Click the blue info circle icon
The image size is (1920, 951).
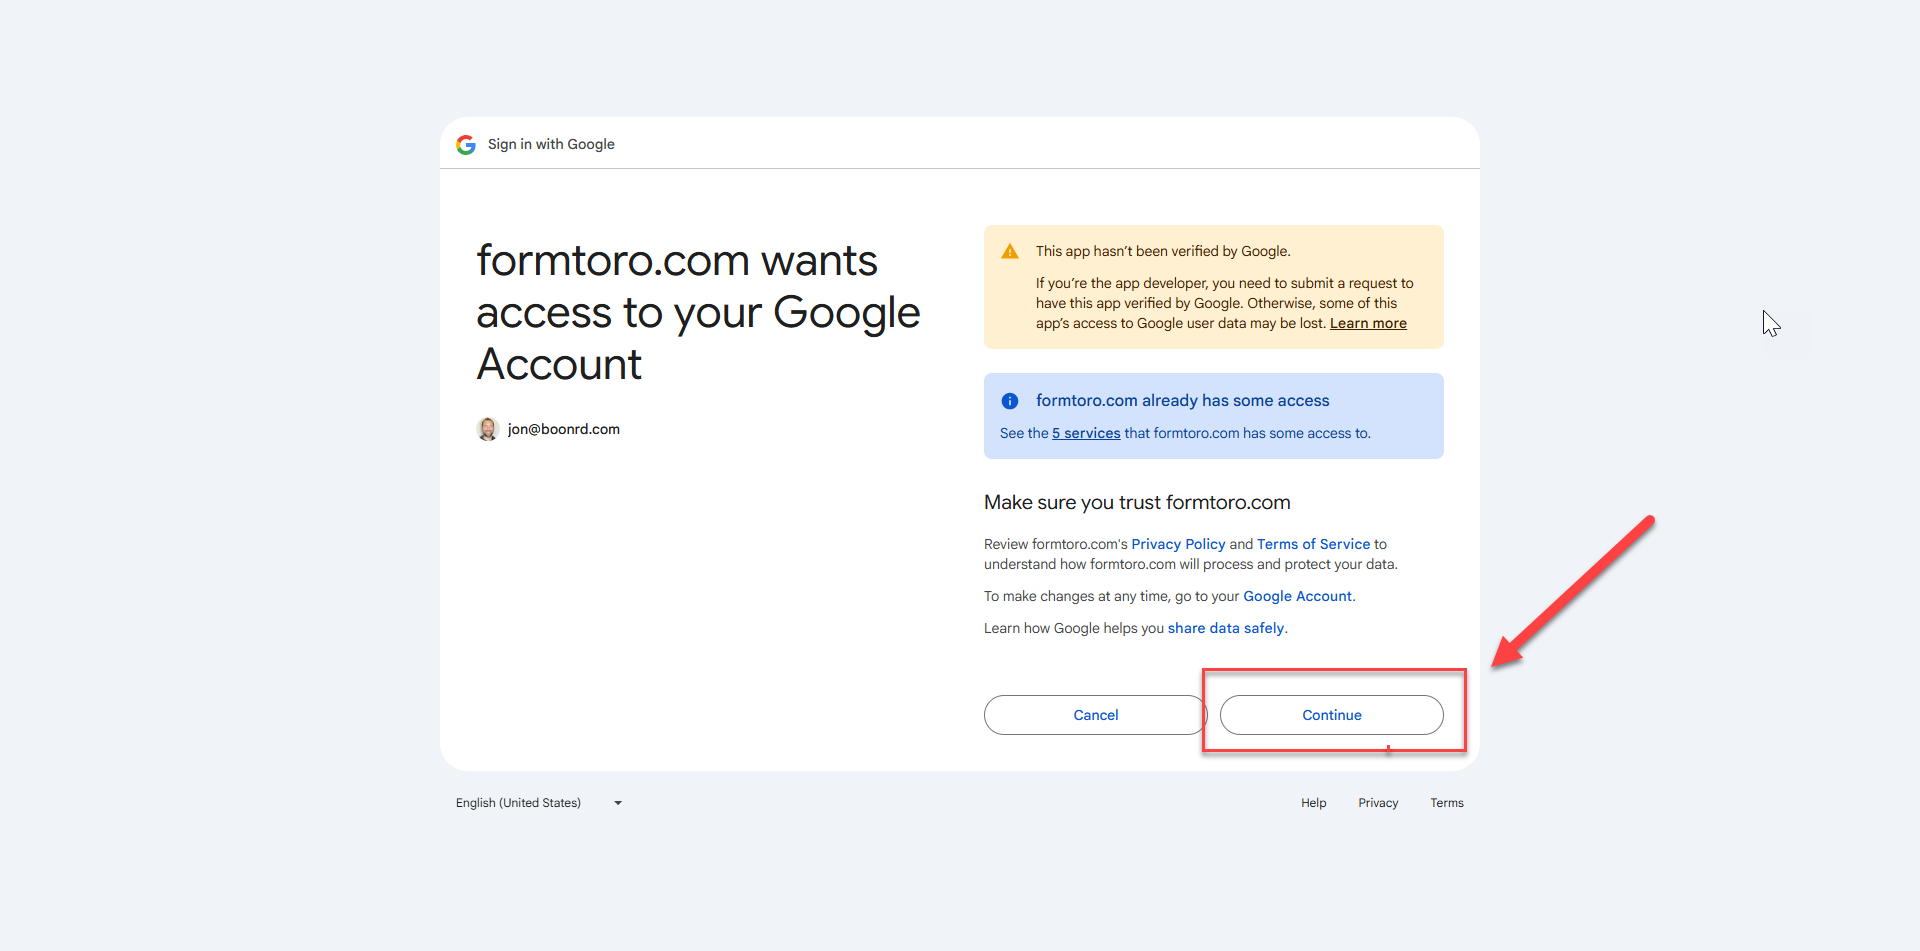pos(1010,401)
